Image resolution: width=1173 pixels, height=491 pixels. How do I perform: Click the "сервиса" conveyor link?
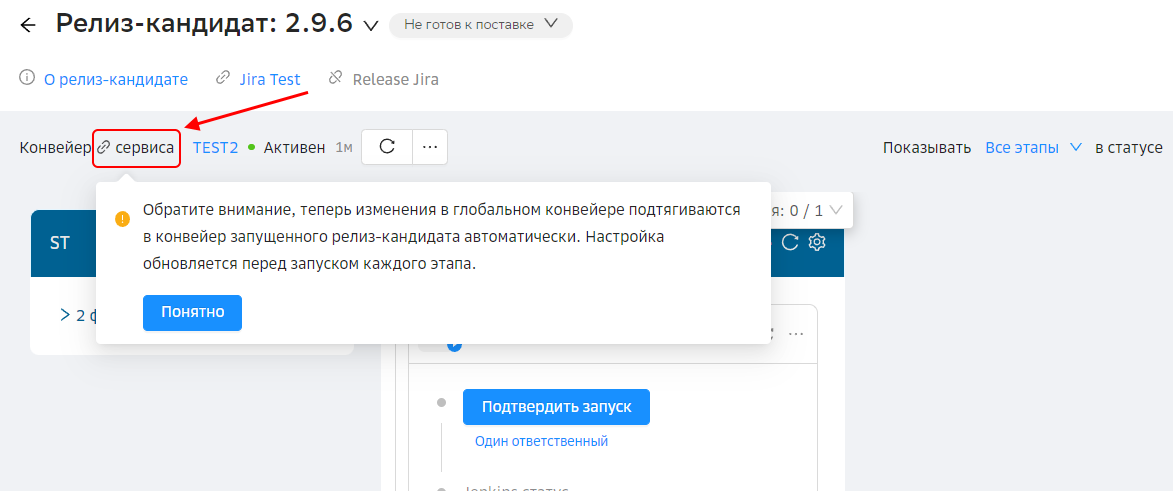tap(144, 148)
